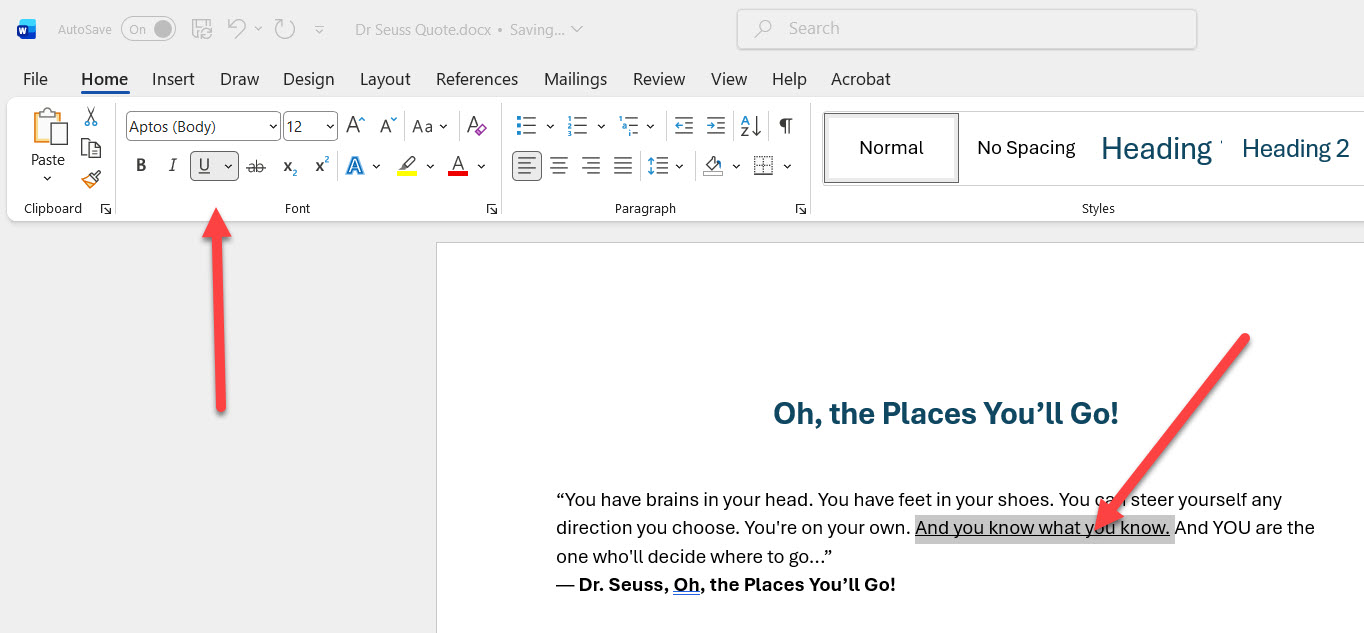Click the Search box
1364x633 pixels.
[966, 29]
